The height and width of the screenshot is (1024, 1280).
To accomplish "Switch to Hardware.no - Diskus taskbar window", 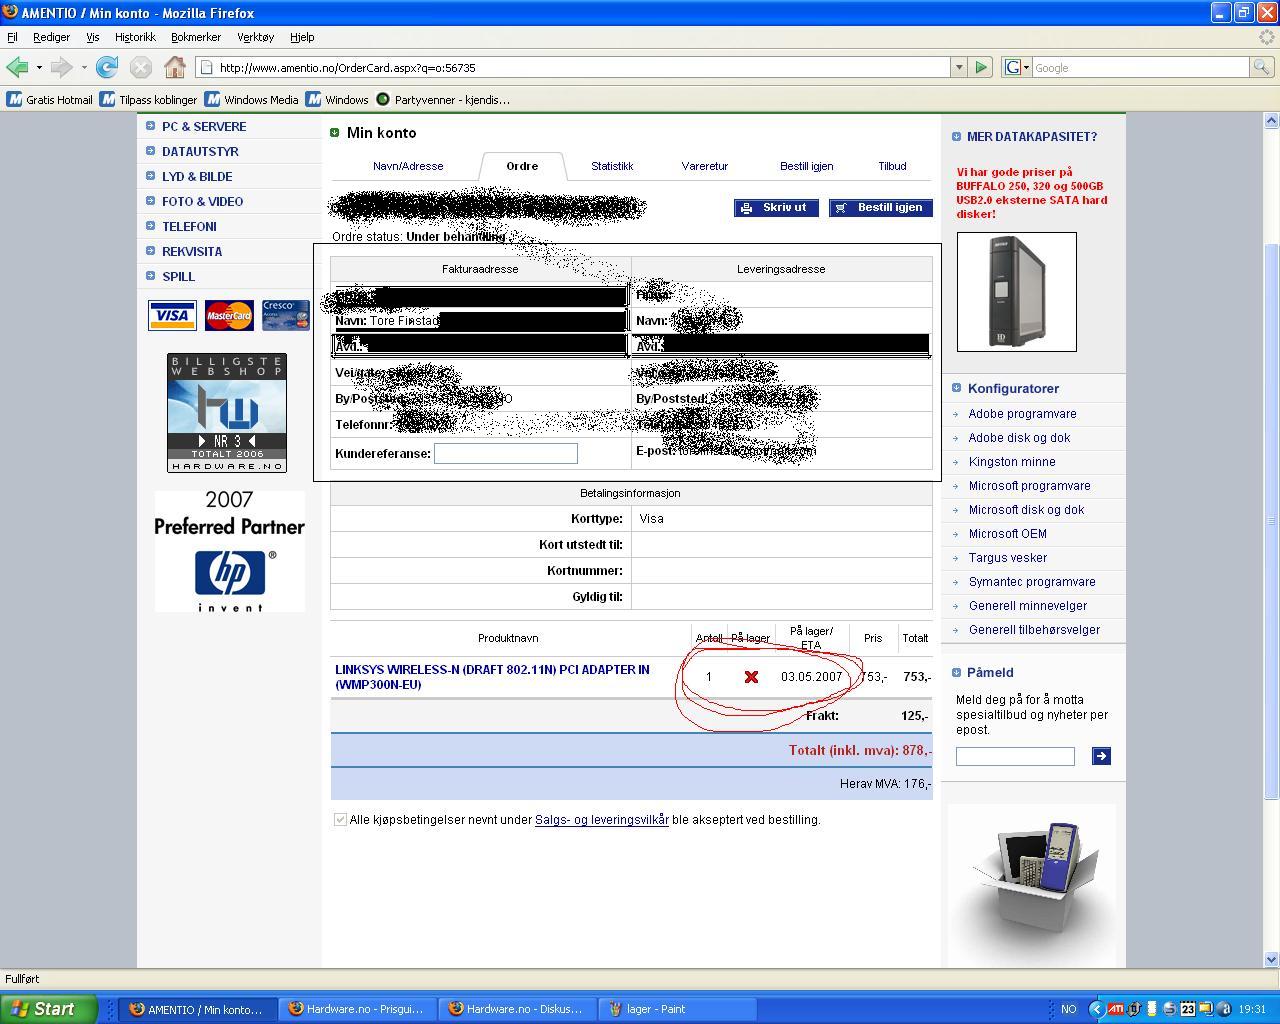I will click(x=517, y=1009).
